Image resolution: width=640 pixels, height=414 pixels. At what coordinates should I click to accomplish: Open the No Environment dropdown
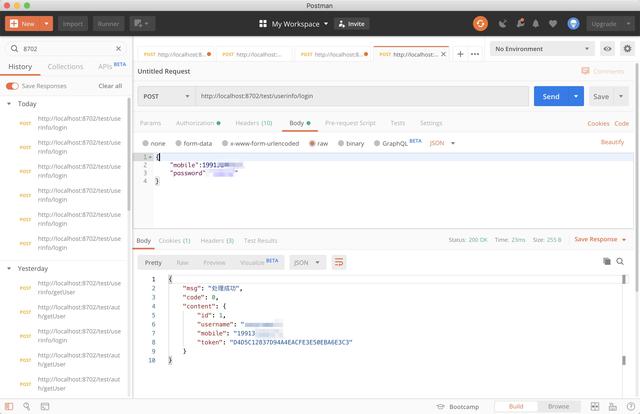click(542, 49)
